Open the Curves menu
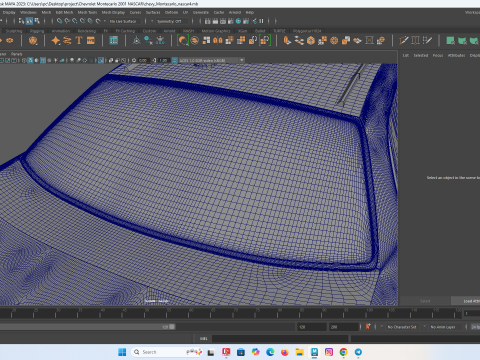480x360 pixels. pos(135,12)
